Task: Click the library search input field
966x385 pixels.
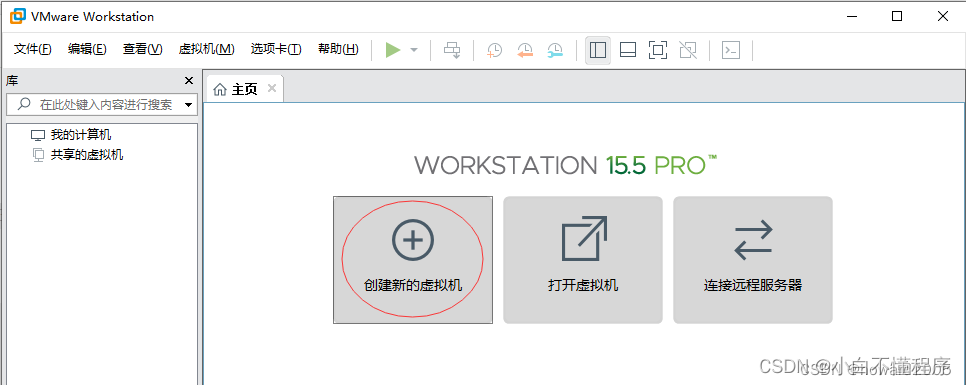Action: click(x=101, y=105)
